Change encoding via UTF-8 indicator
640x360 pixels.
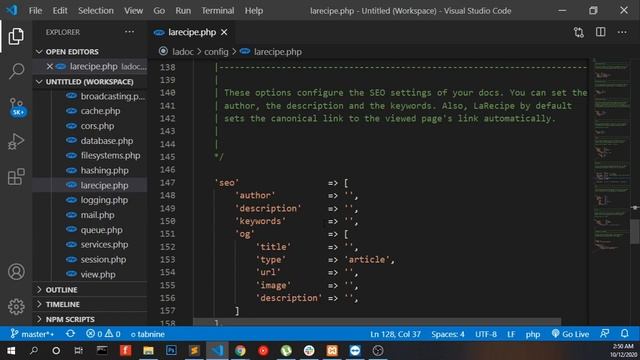pyautogui.click(x=486, y=334)
